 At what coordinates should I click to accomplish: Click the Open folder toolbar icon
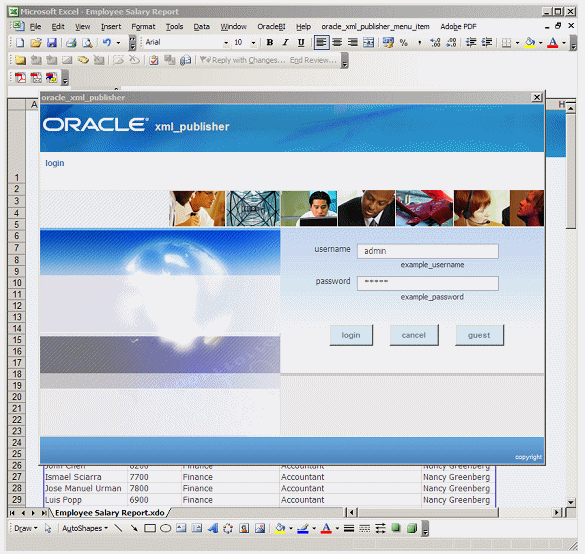point(36,43)
